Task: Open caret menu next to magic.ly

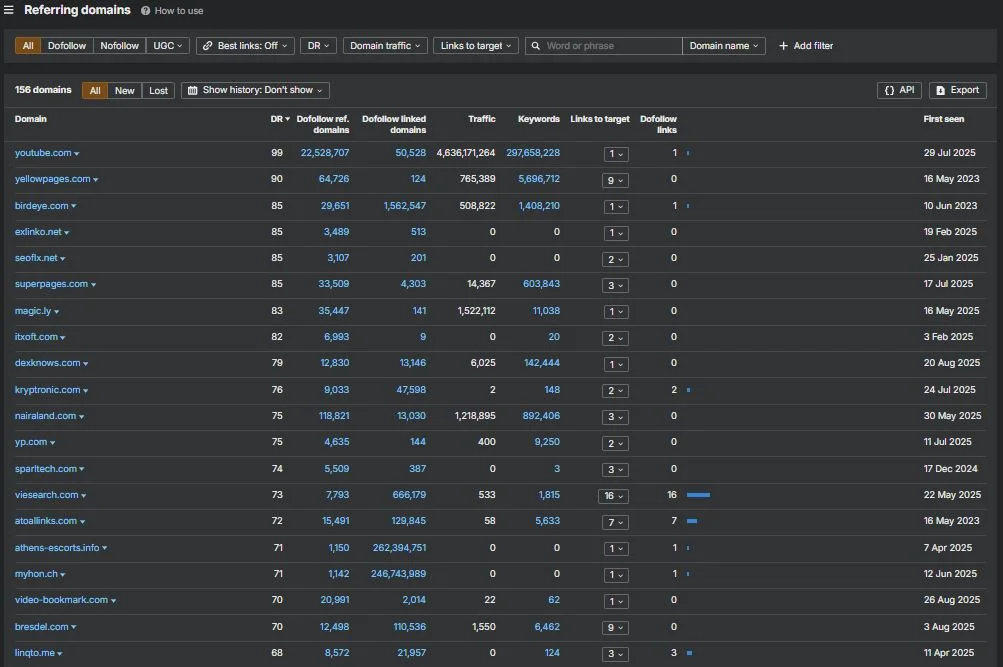Action: point(56,312)
